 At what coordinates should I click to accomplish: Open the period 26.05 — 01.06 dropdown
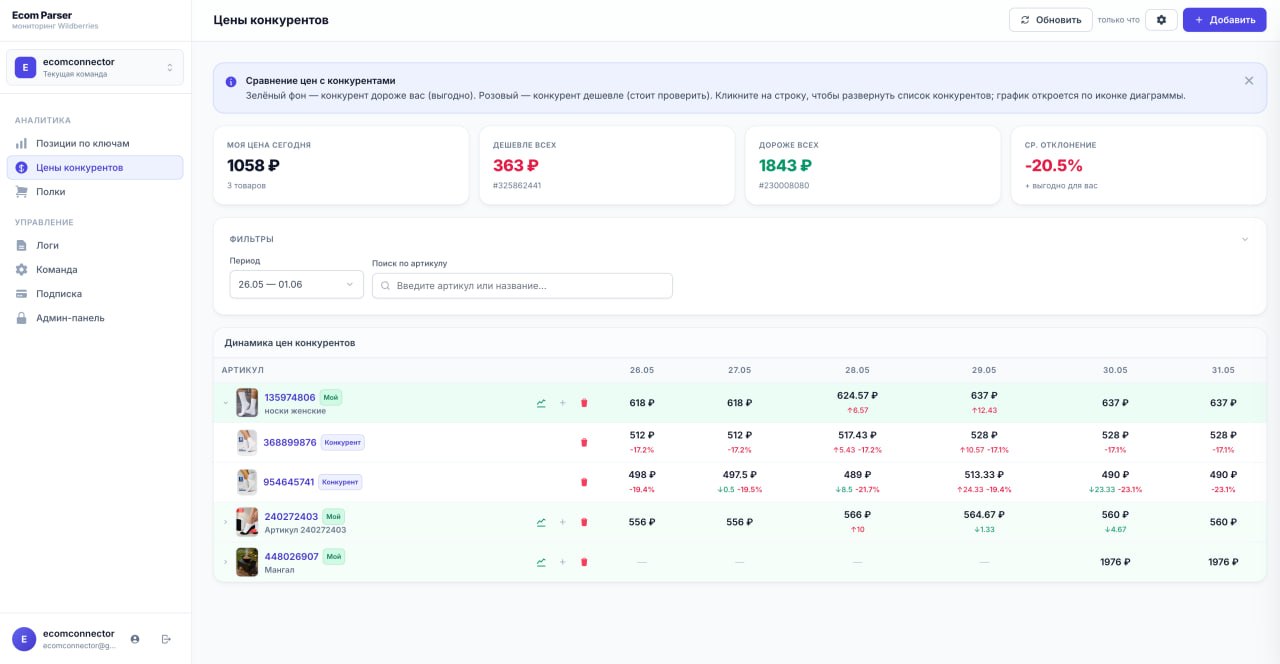pos(296,285)
